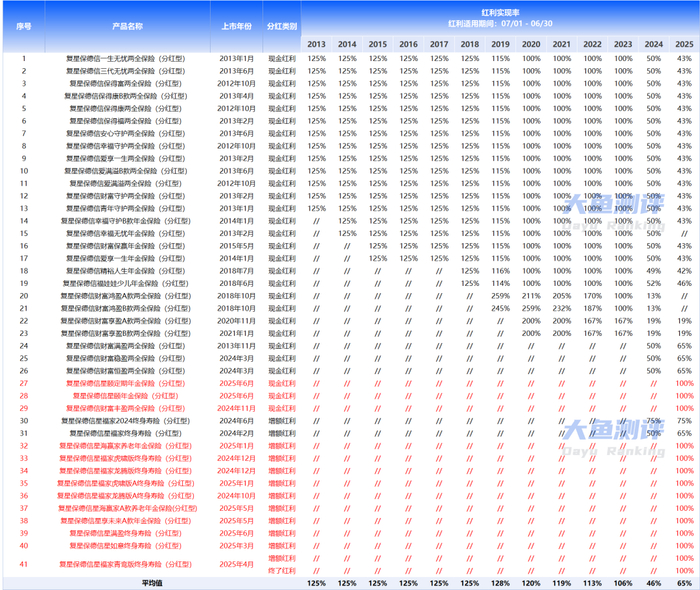Image resolution: width=700 pixels, height=590 pixels.
Task: Click the '2015年5月' launch date cell
Action: pyautogui.click(x=237, y=246)
